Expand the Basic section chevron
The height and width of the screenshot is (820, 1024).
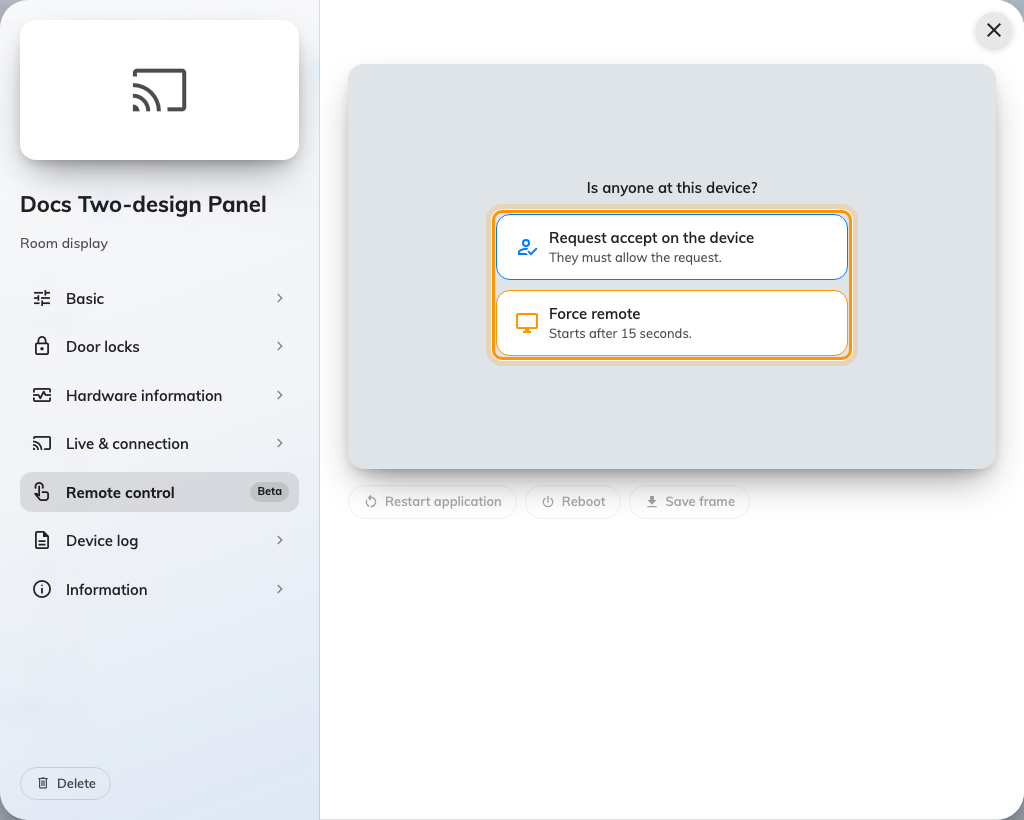[280, 298]
